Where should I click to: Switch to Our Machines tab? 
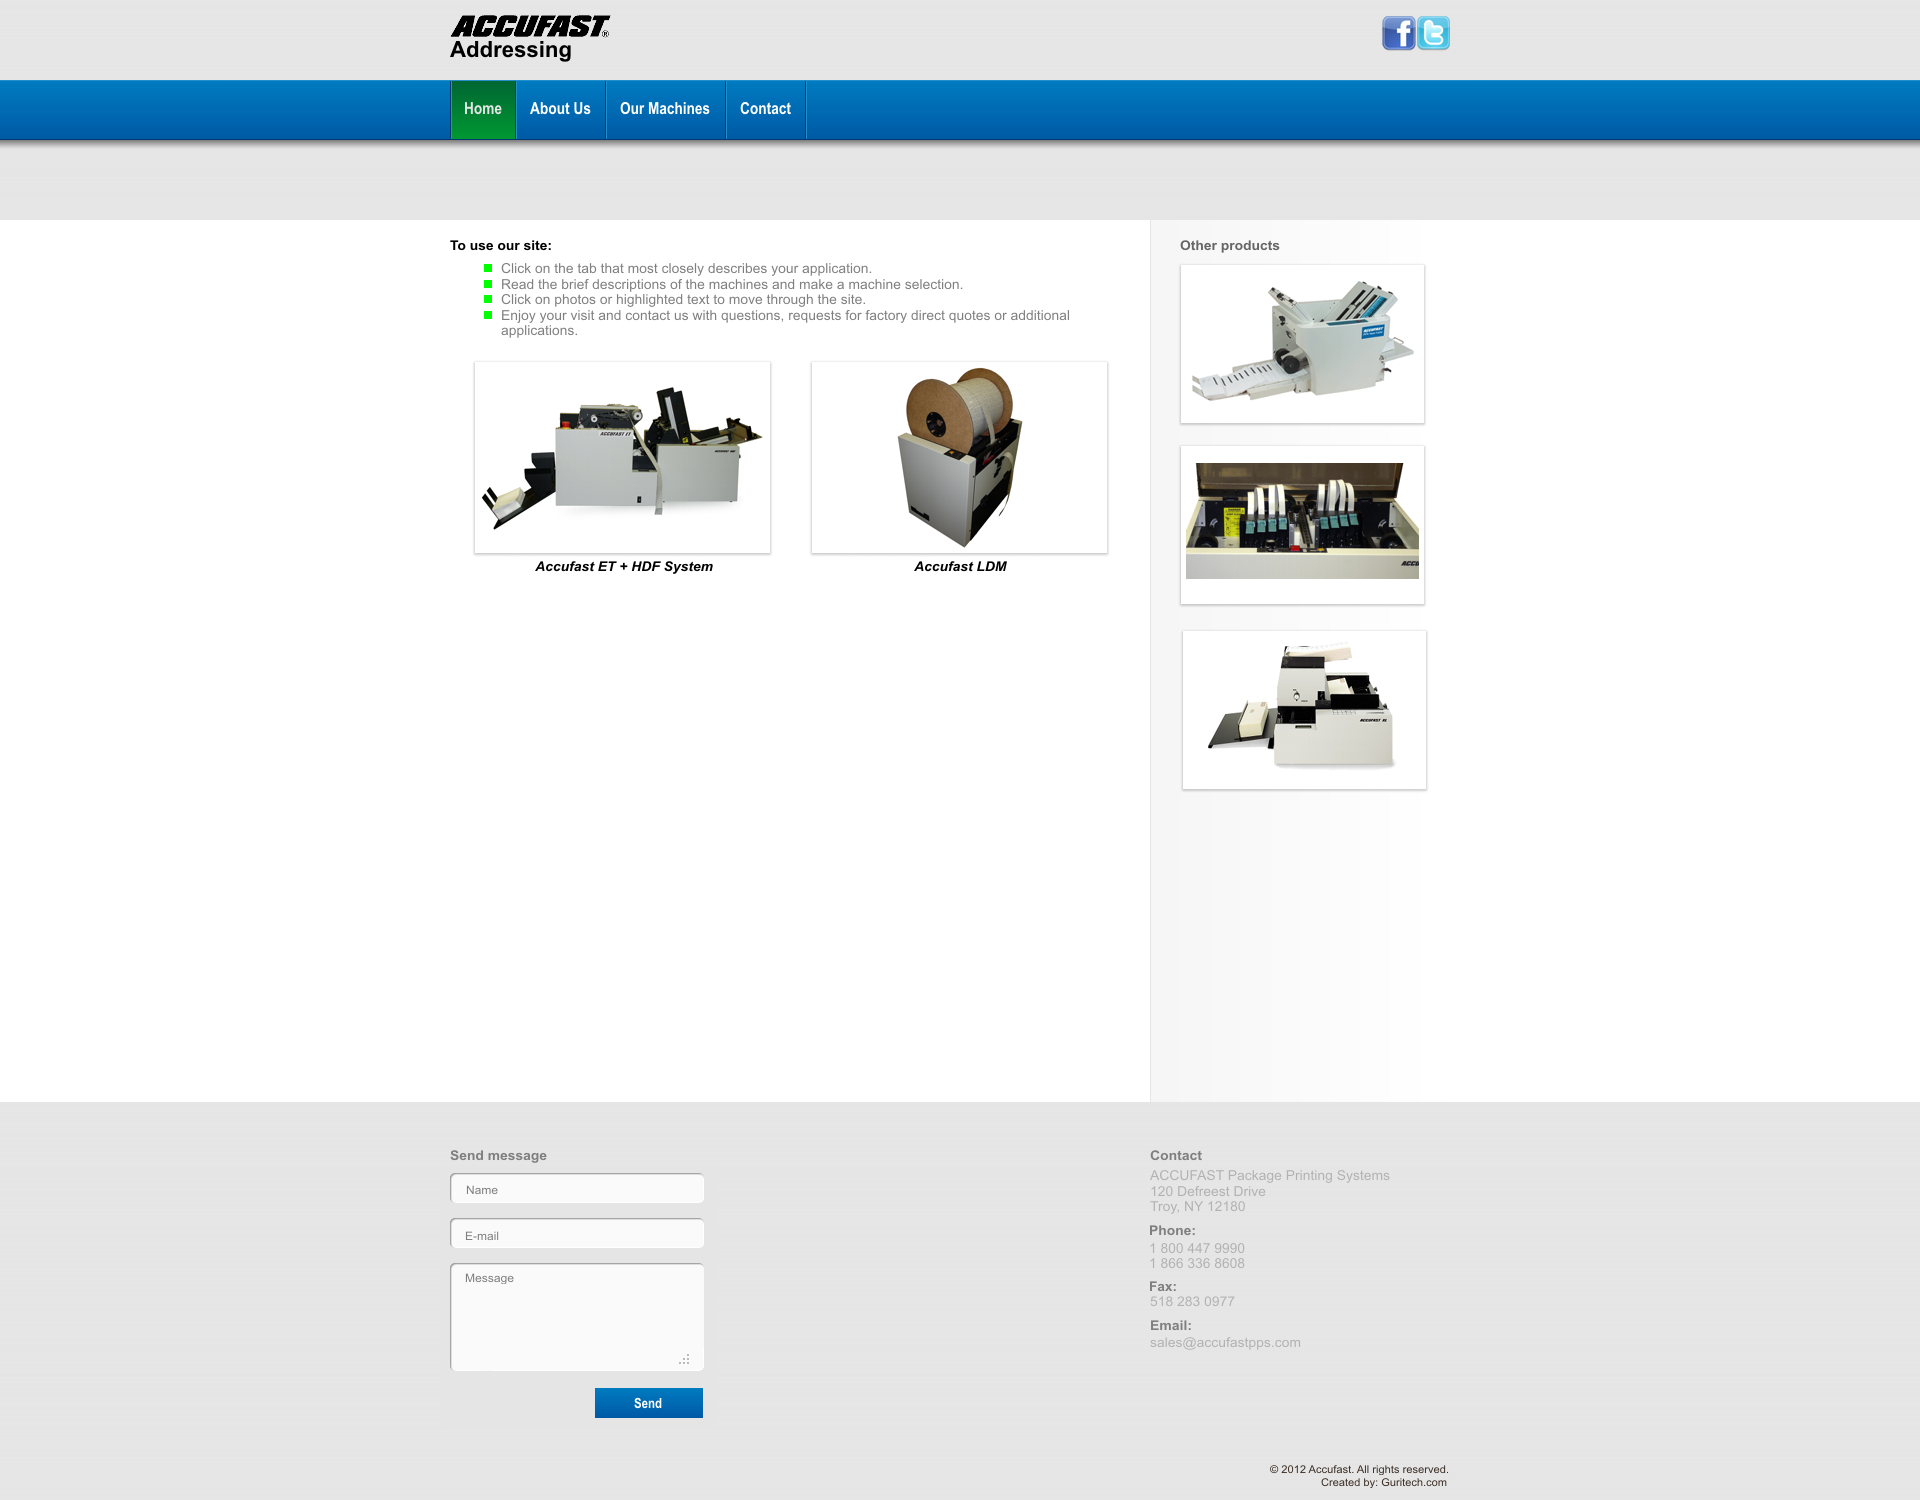point(665,109)
